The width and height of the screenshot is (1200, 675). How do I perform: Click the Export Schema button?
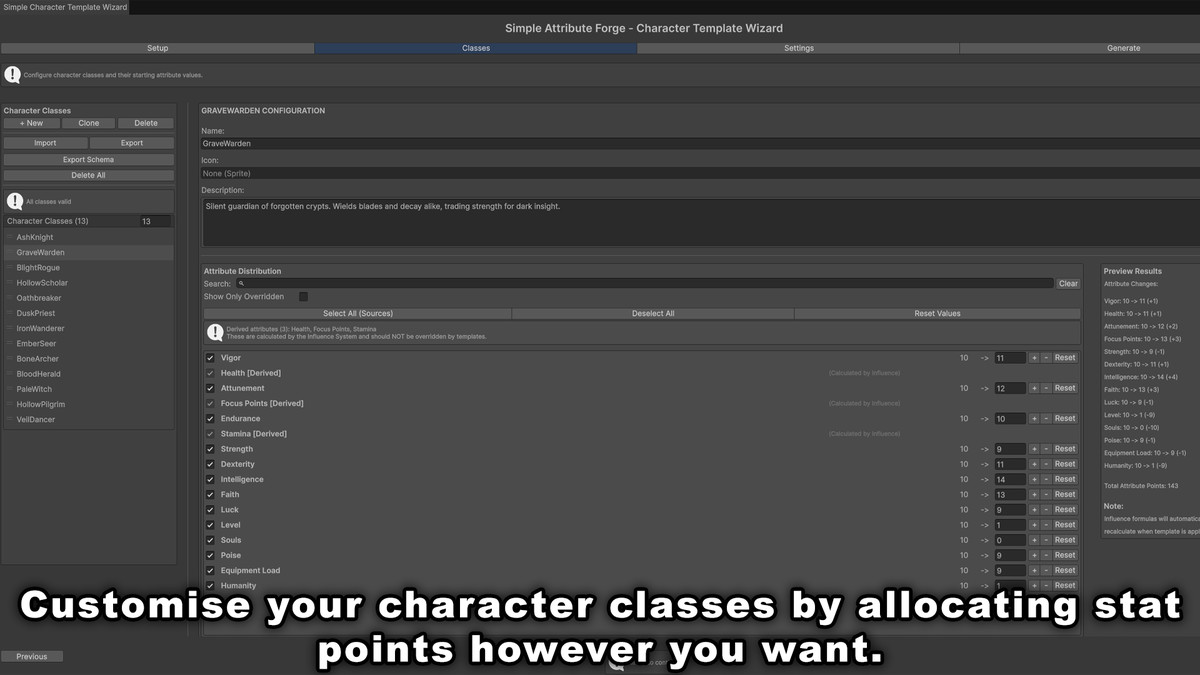coord(88,158)
